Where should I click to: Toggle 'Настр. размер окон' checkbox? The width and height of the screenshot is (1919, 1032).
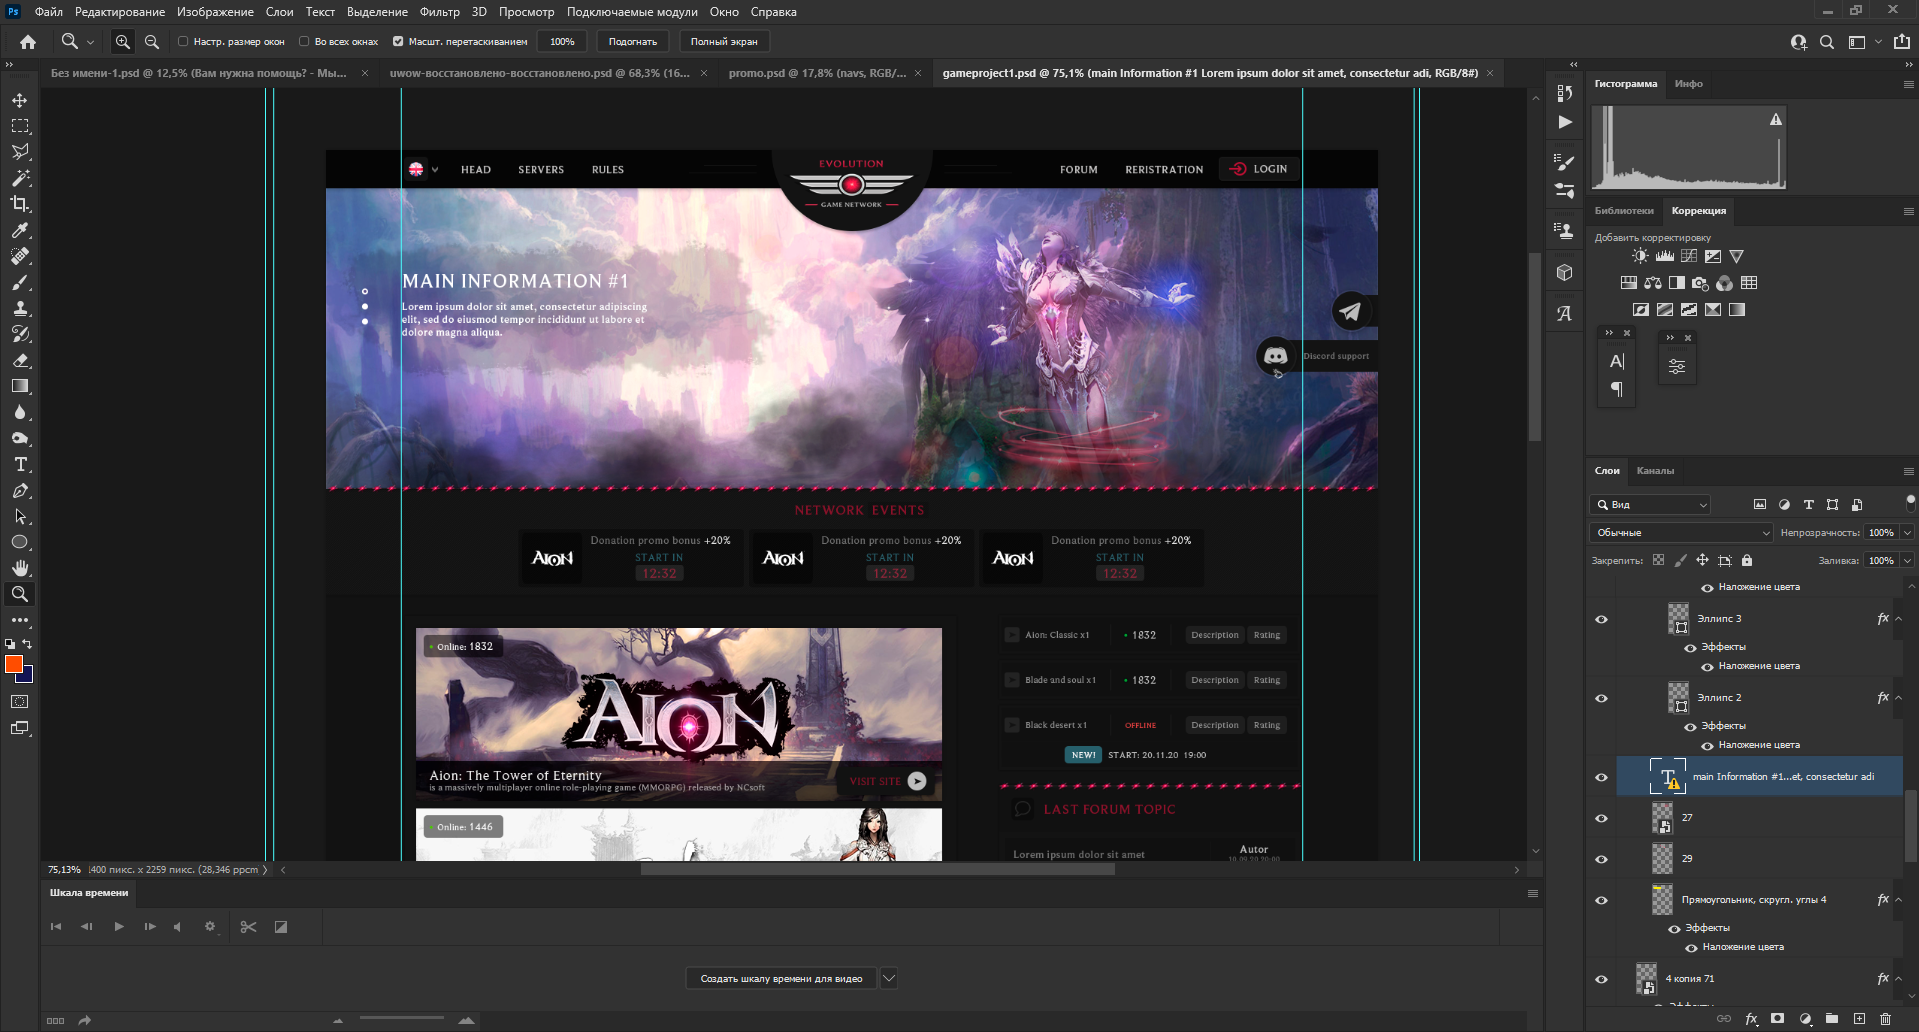[x=183, y=42]
